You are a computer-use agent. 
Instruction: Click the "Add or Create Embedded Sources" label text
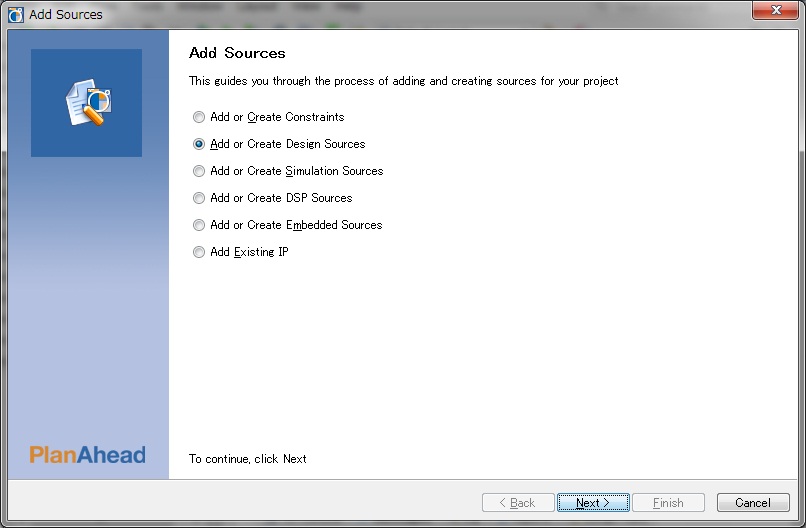click(x=296, y=225)
